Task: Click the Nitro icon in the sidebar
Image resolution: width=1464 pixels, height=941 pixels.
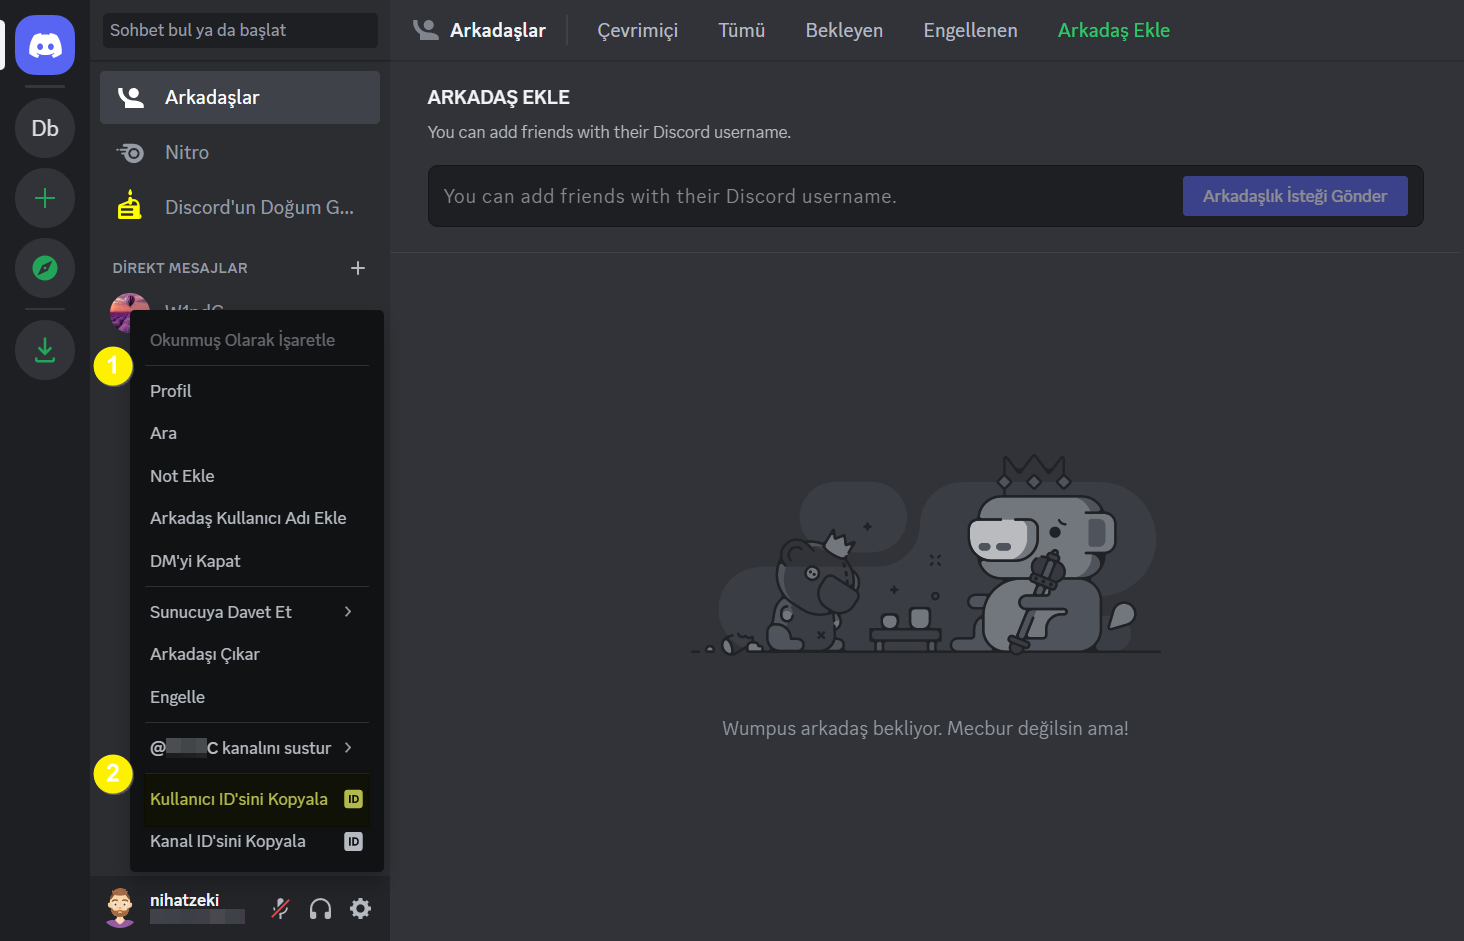Action: coord(131,152)
